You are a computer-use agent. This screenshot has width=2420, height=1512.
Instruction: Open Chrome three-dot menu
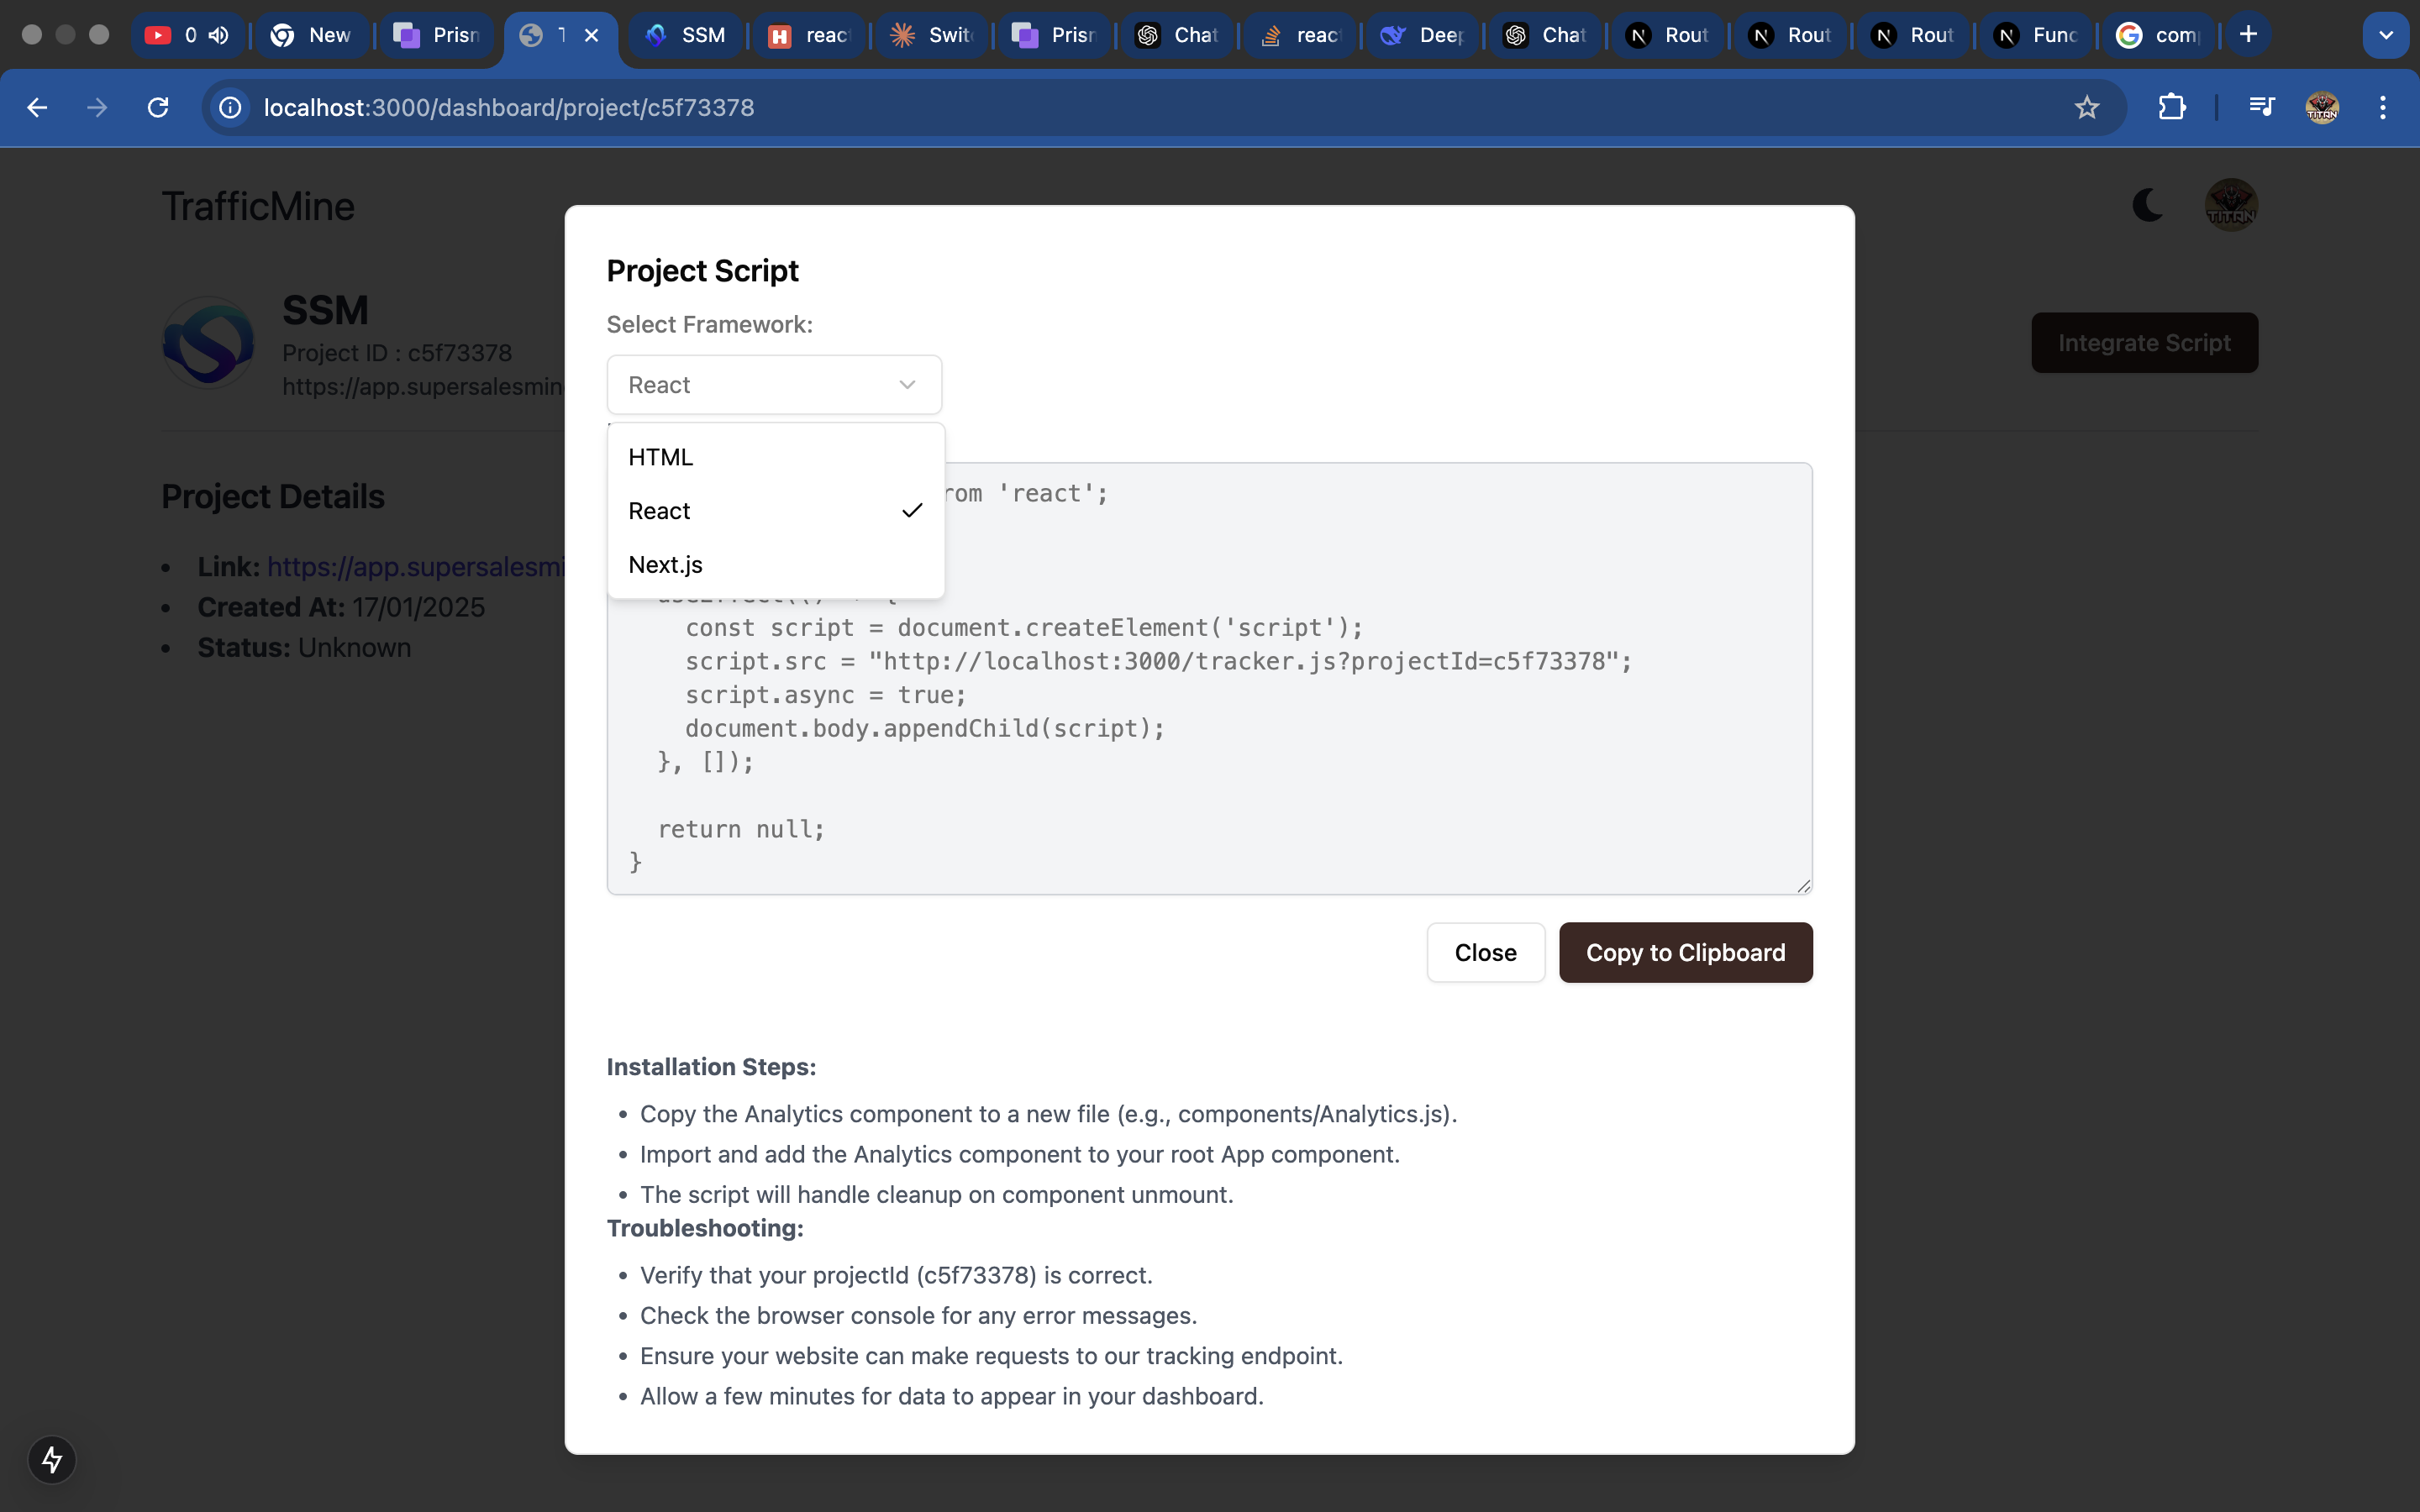coord(2383,107)
